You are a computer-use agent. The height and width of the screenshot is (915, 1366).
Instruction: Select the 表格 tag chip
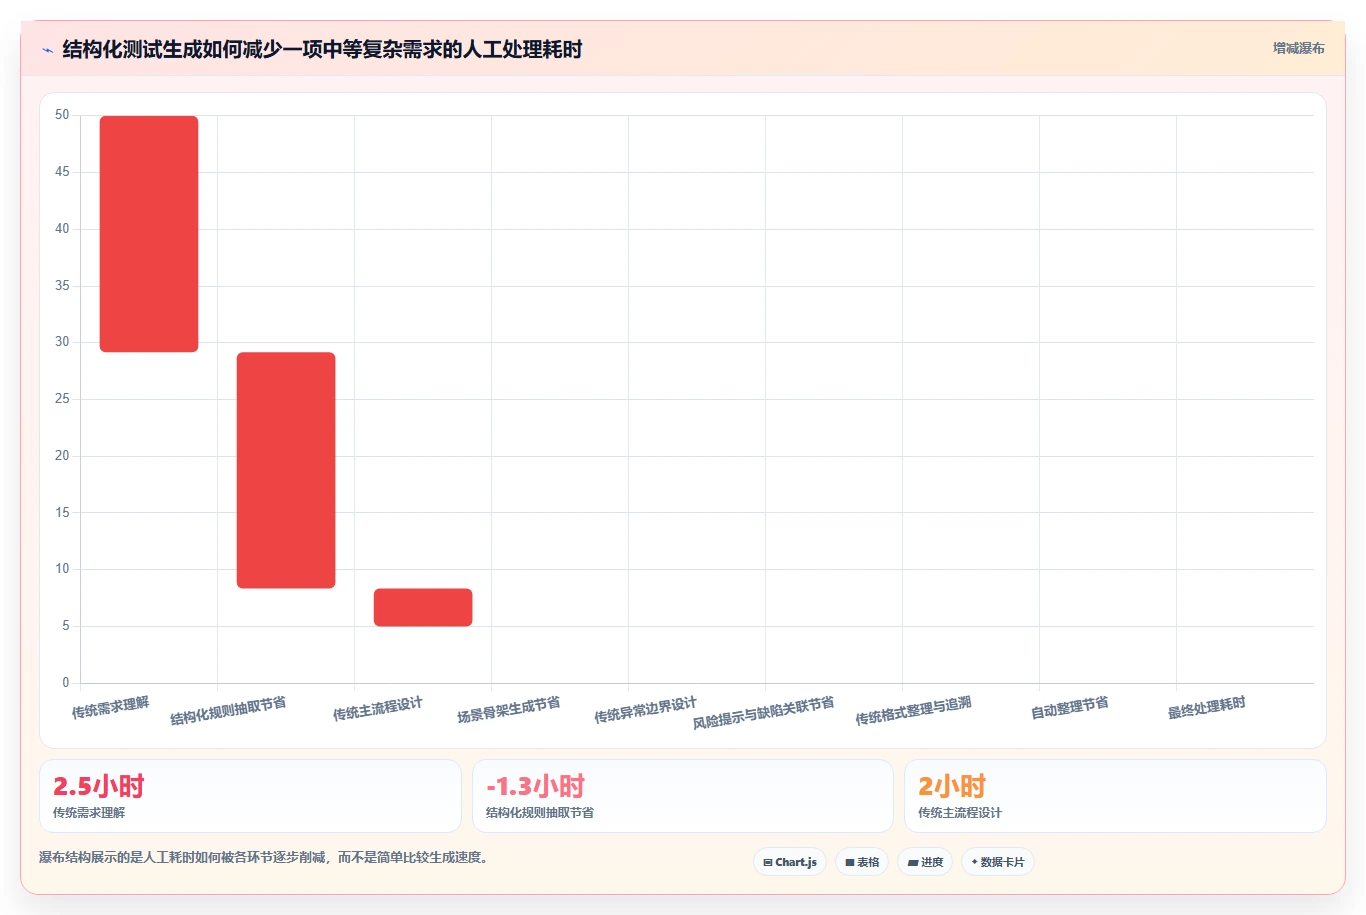pos(862,862)
